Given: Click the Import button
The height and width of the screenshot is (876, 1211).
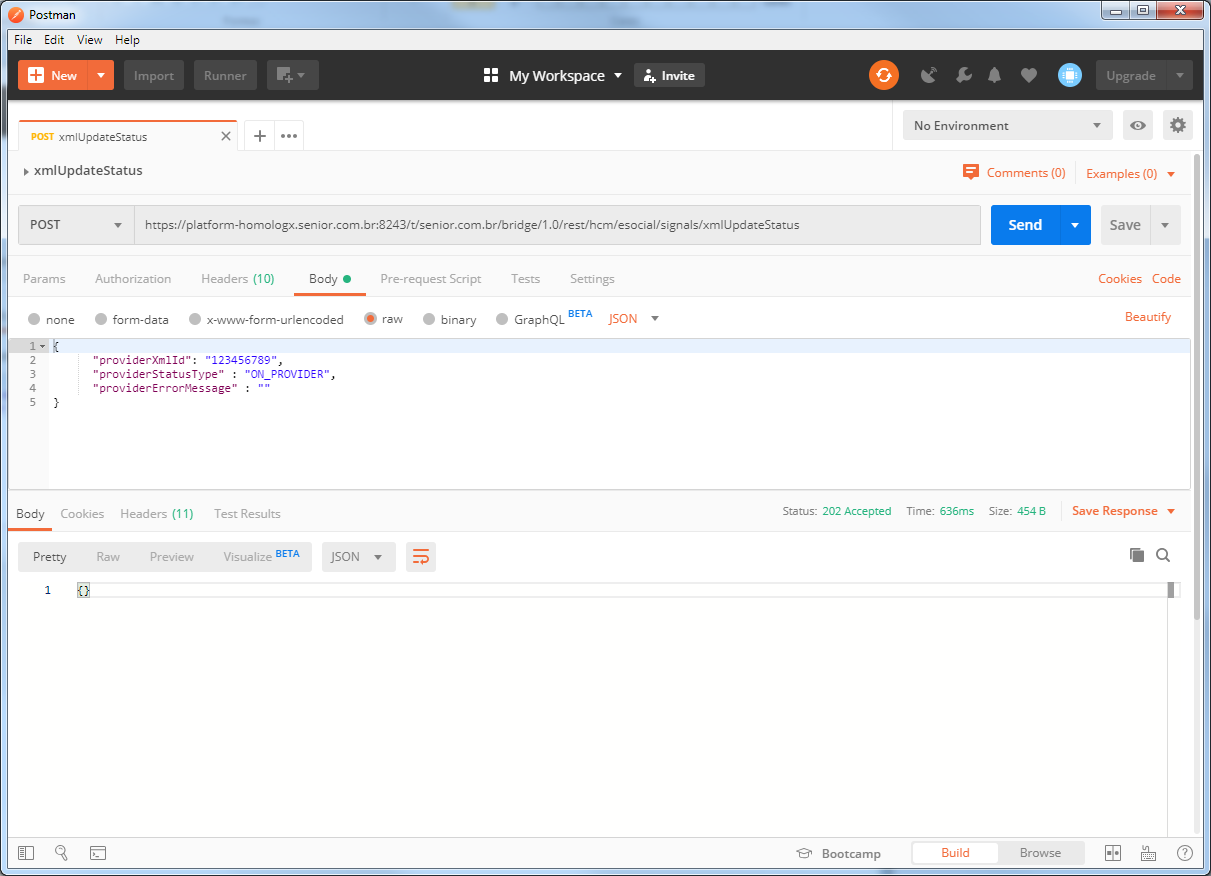Looking at the screenshot, I should (x=154, y=75).
